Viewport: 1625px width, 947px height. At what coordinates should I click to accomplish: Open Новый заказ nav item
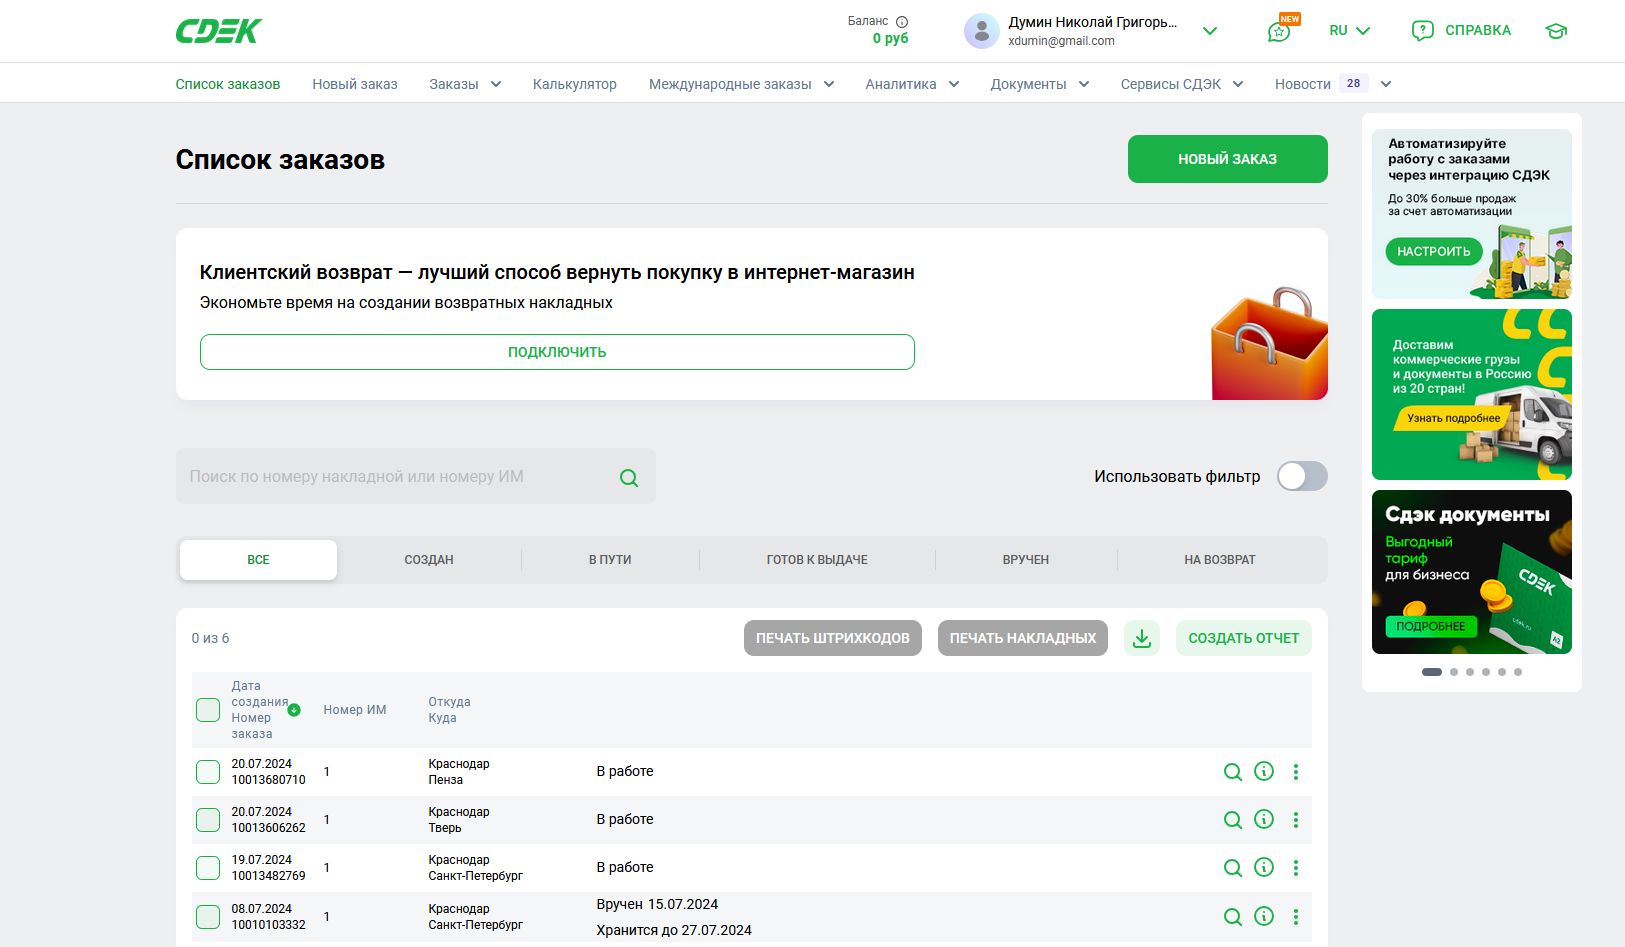pos(355,84)
